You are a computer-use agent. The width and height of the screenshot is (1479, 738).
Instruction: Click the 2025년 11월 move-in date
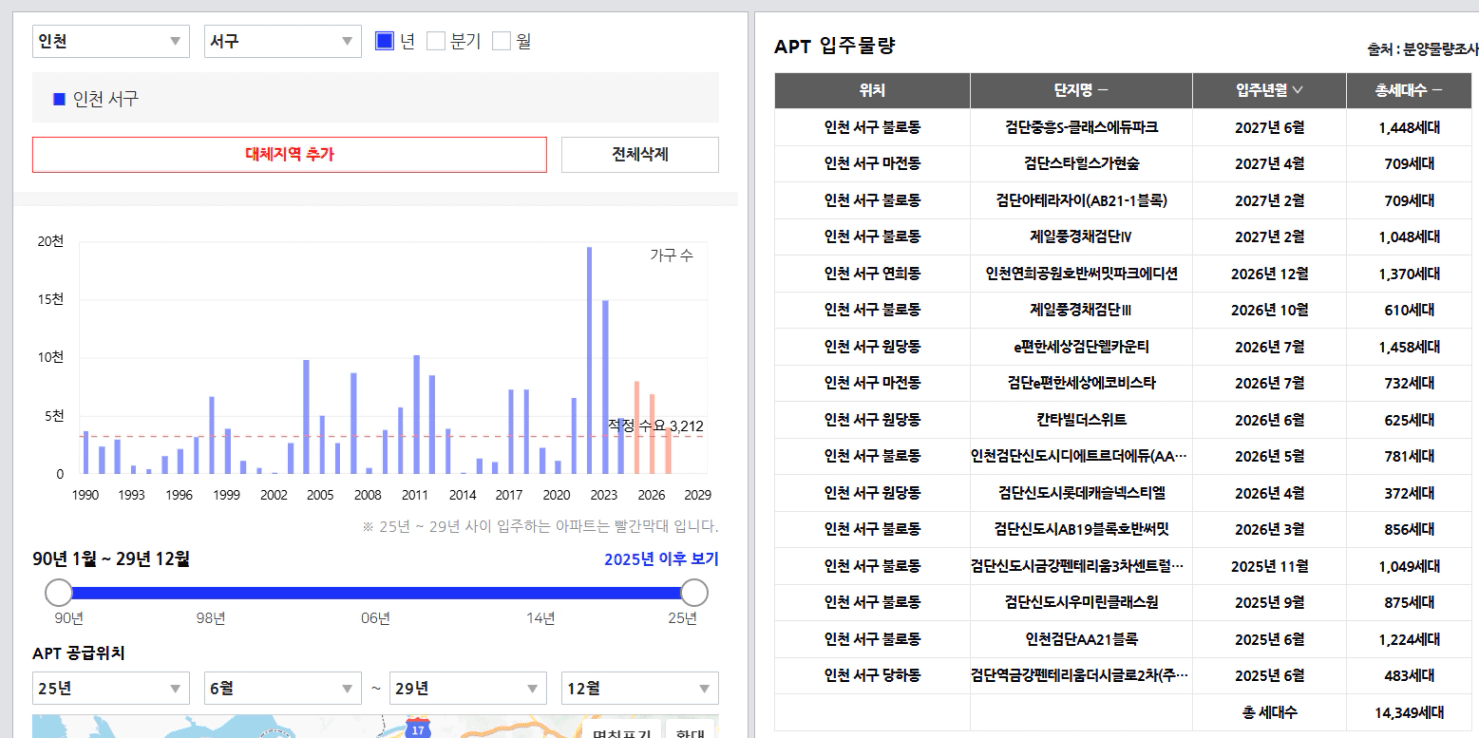tap(1269, 566)
